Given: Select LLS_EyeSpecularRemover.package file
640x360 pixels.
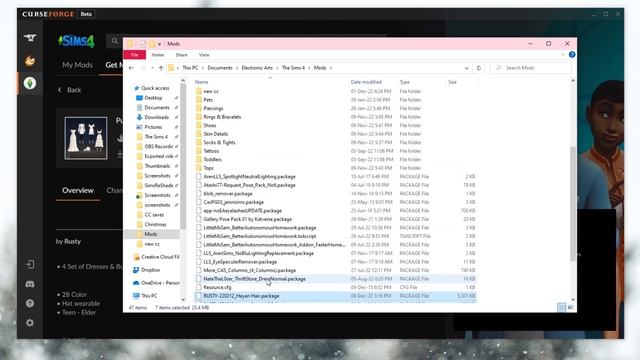Looking at the screenshot, I should coord(240,262).
